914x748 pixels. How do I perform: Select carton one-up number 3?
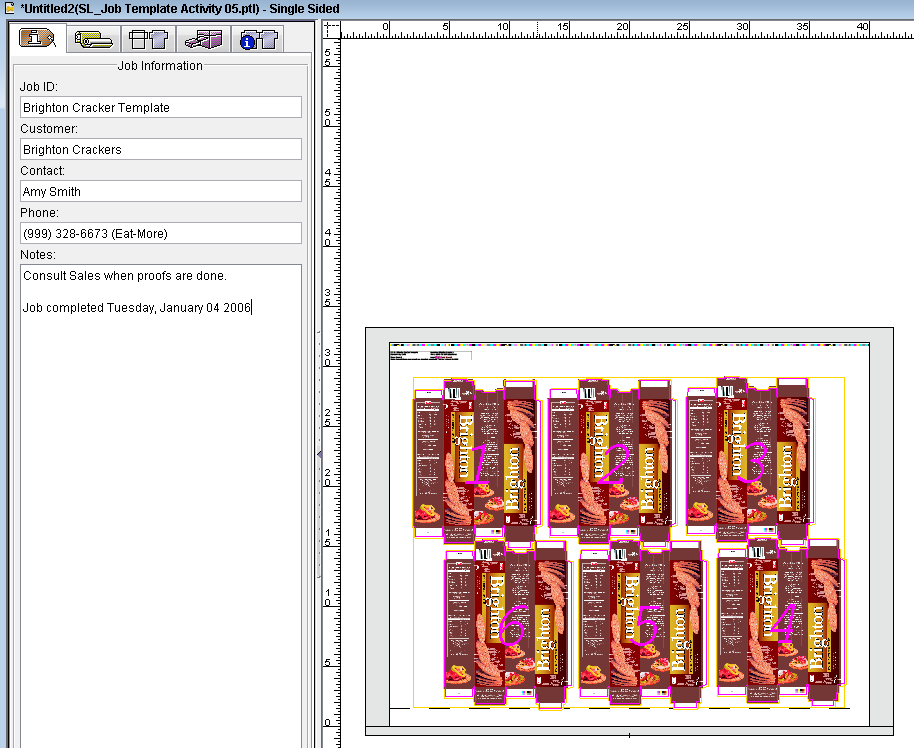751,458
